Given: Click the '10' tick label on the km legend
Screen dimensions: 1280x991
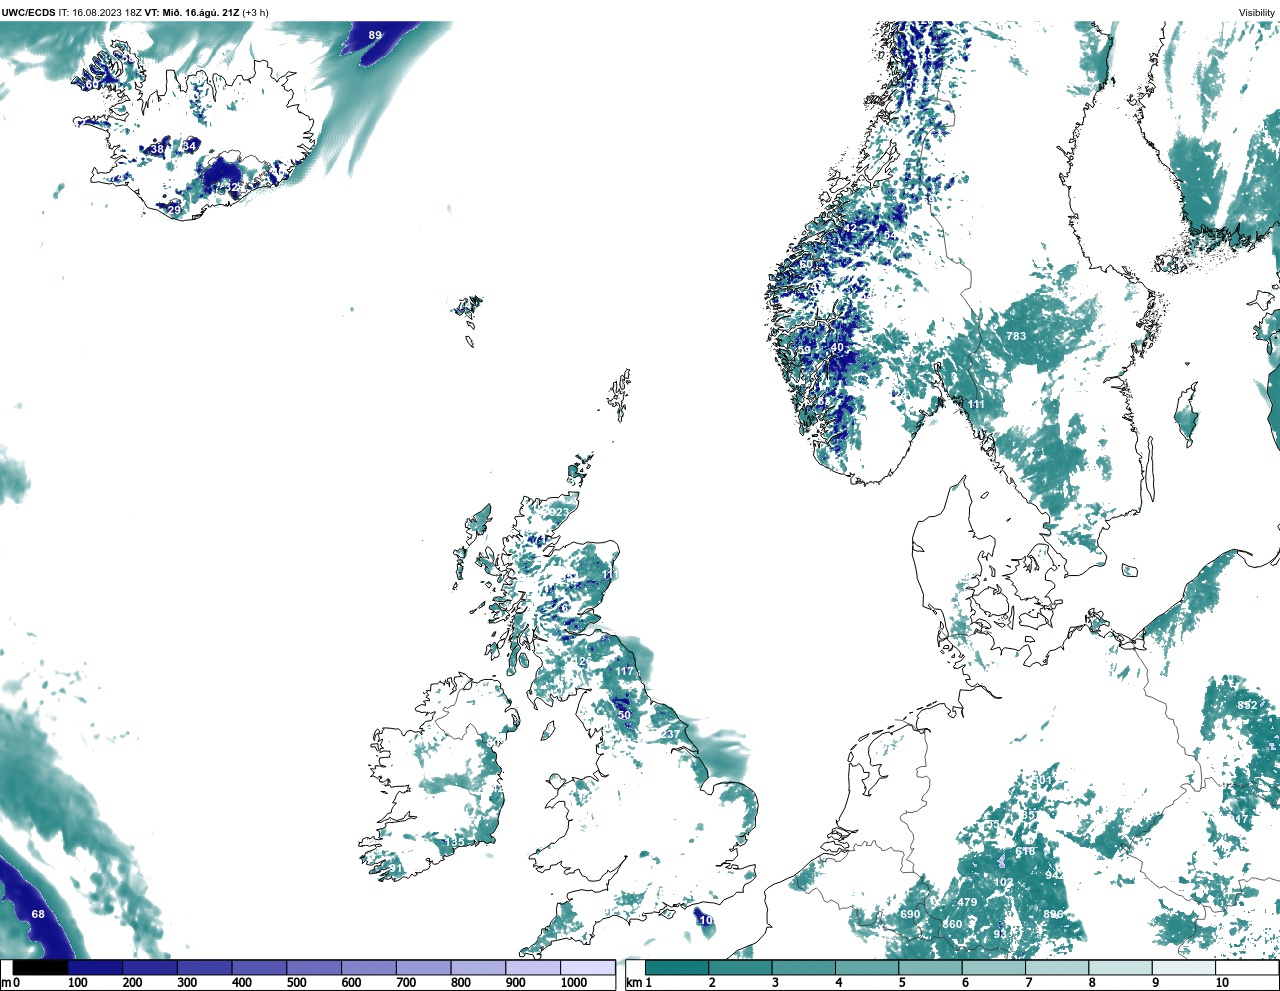Looking at the screenshot, I should click(x=1222, y=983).
